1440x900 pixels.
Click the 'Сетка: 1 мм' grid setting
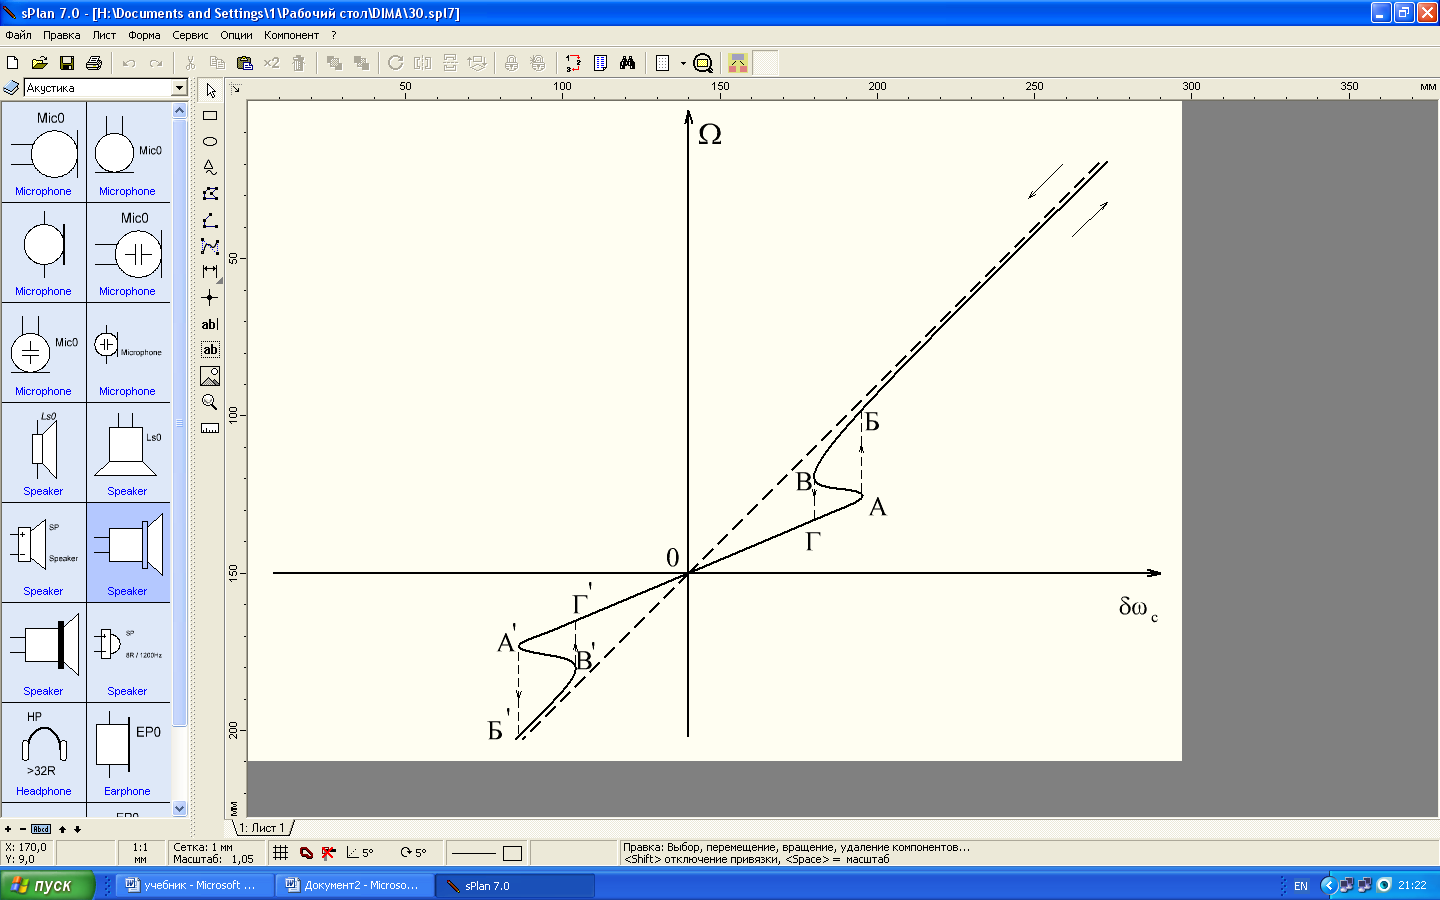pyautogui.click(x=203, y=847)
